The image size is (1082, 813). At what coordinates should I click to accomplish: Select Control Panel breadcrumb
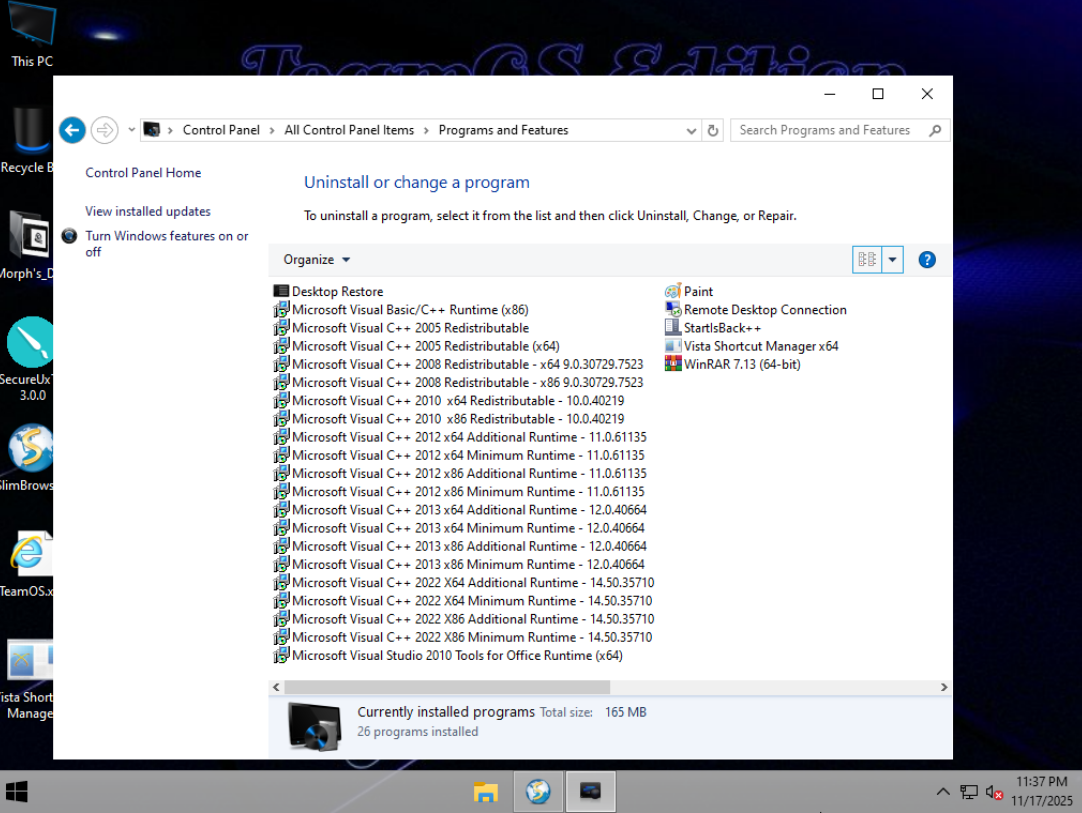221,130
